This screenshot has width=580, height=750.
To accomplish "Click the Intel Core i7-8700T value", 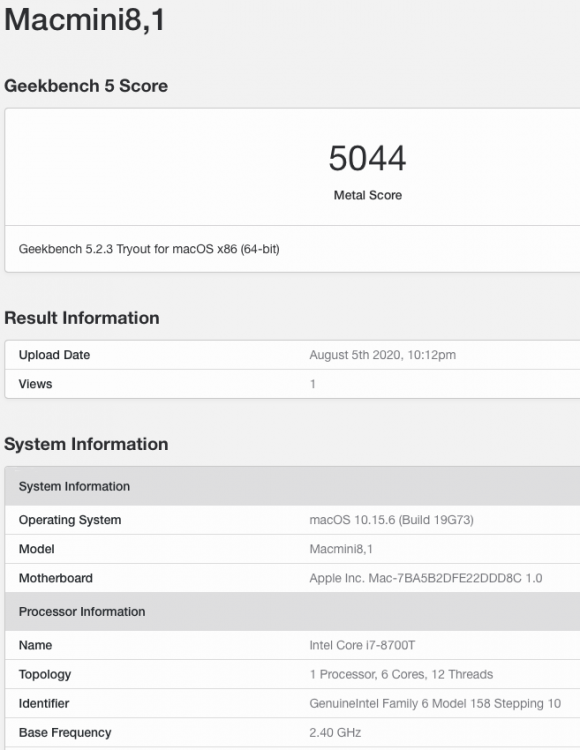I will pos(362,645).
